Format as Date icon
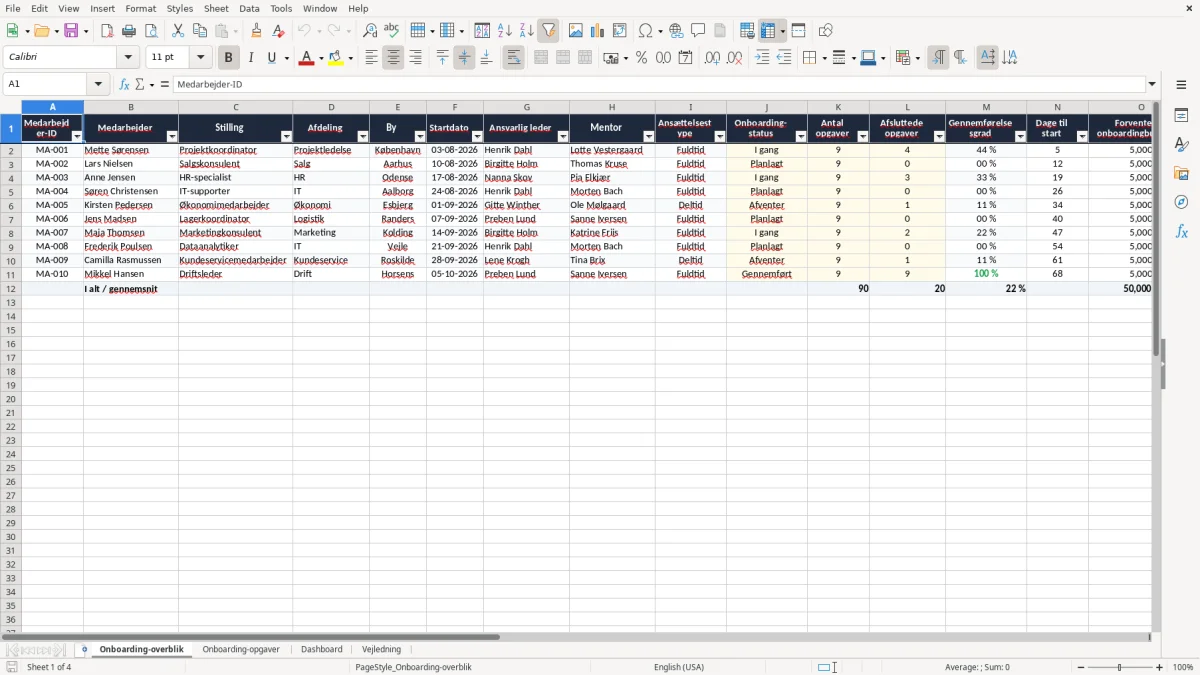1200x675 pixels. point(685,58)
